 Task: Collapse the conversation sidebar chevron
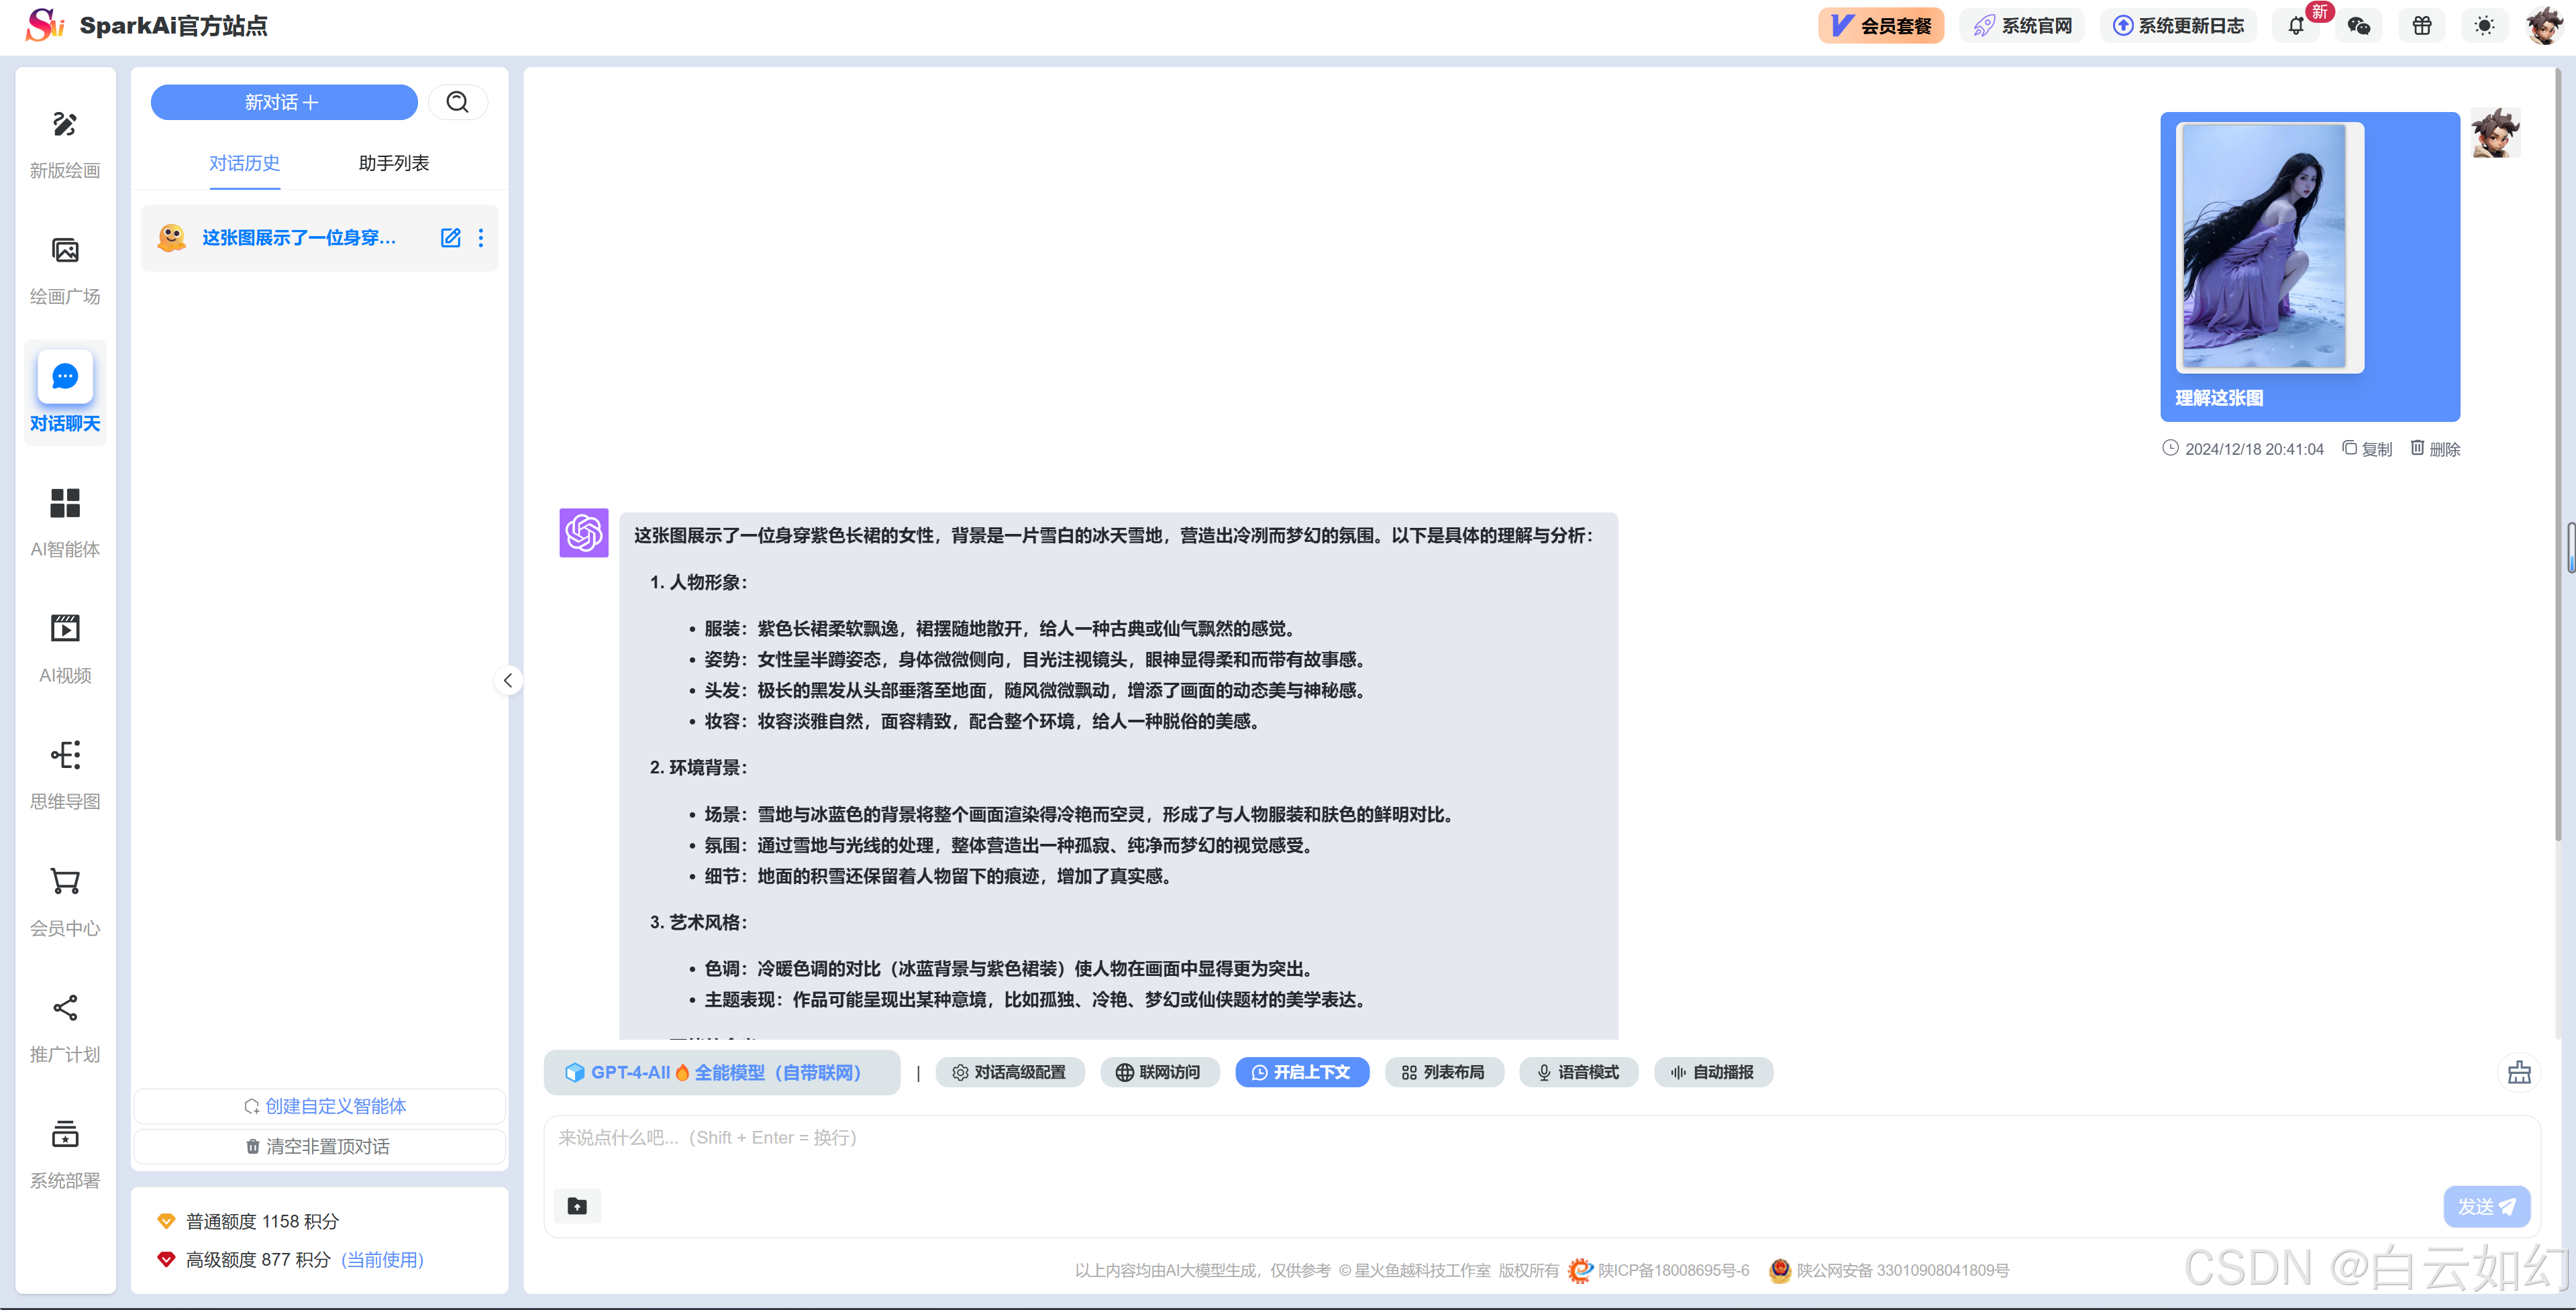(508, 681)
